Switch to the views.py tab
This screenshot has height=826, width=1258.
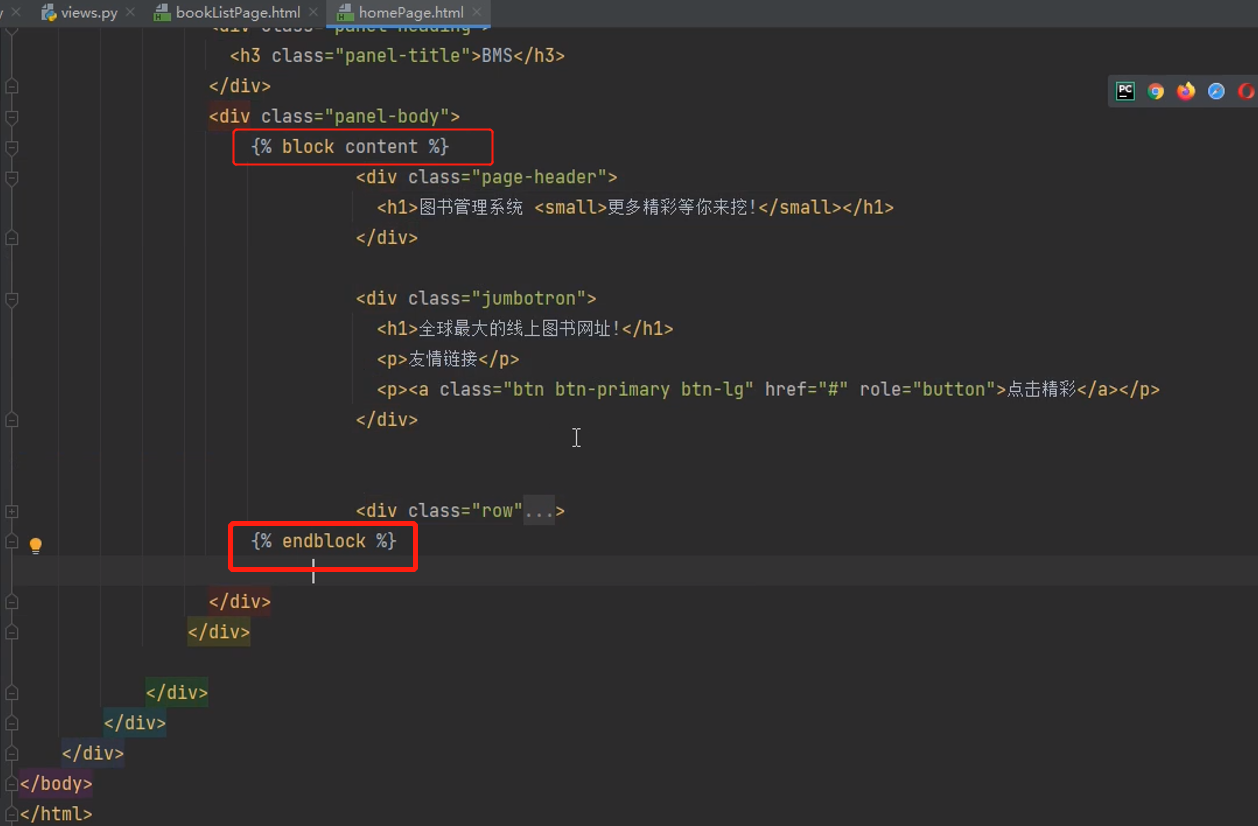(88, 13)
